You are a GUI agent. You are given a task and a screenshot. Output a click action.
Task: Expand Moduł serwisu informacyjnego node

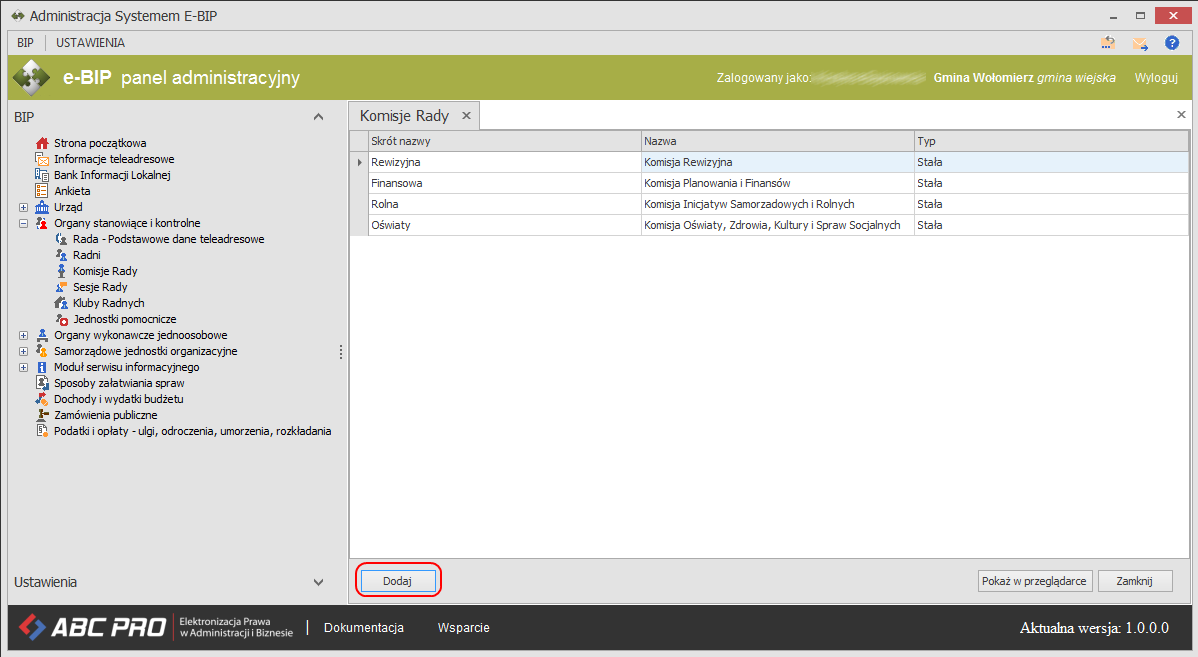[x=24, y=367]
